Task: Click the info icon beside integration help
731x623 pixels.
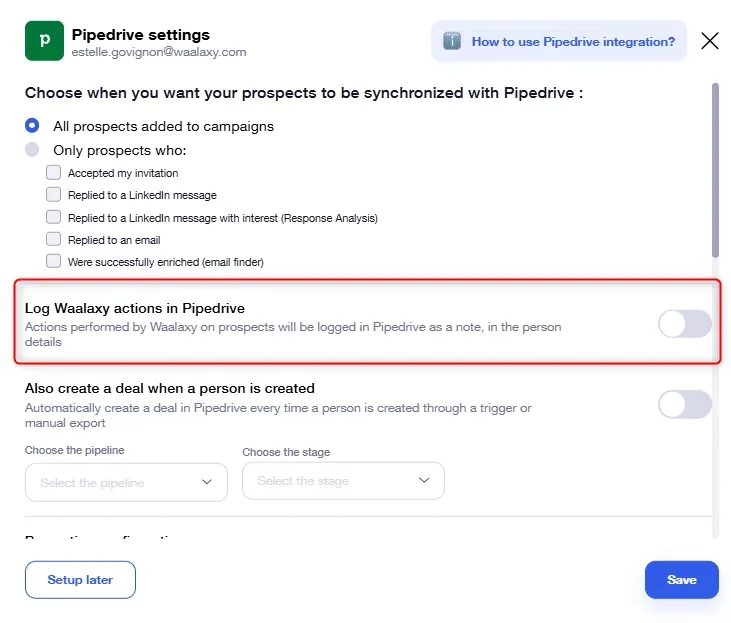Action: (x=452, y=41)
